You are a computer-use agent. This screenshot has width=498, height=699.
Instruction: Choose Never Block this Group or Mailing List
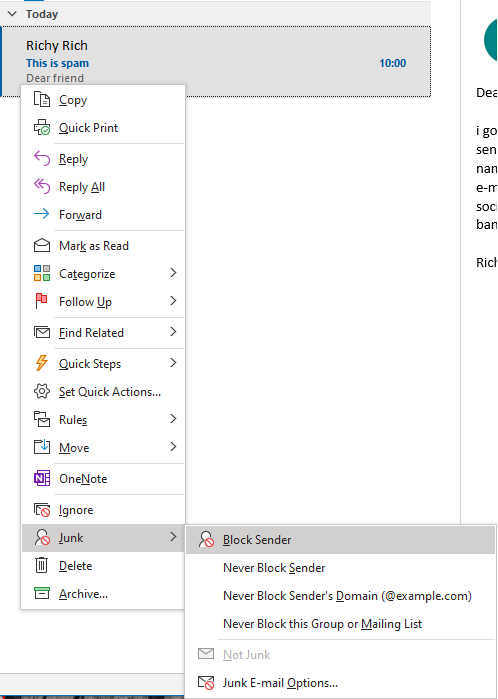pos(340,624)
